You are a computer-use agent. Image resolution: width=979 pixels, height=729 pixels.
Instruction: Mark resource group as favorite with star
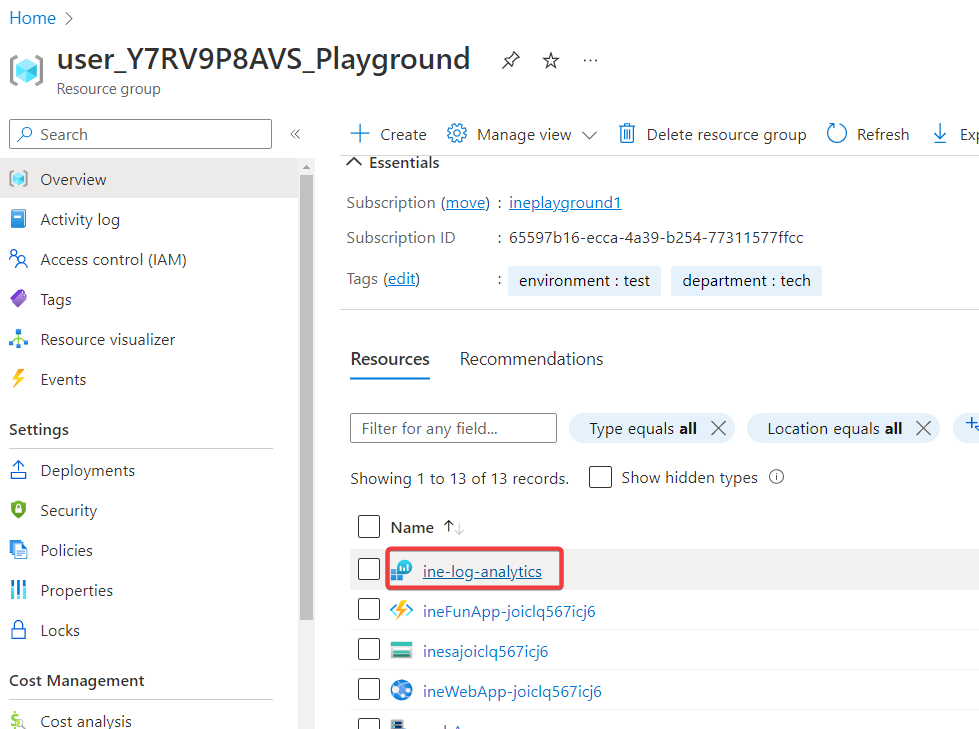pyautogui.click(x=551, y=61)
